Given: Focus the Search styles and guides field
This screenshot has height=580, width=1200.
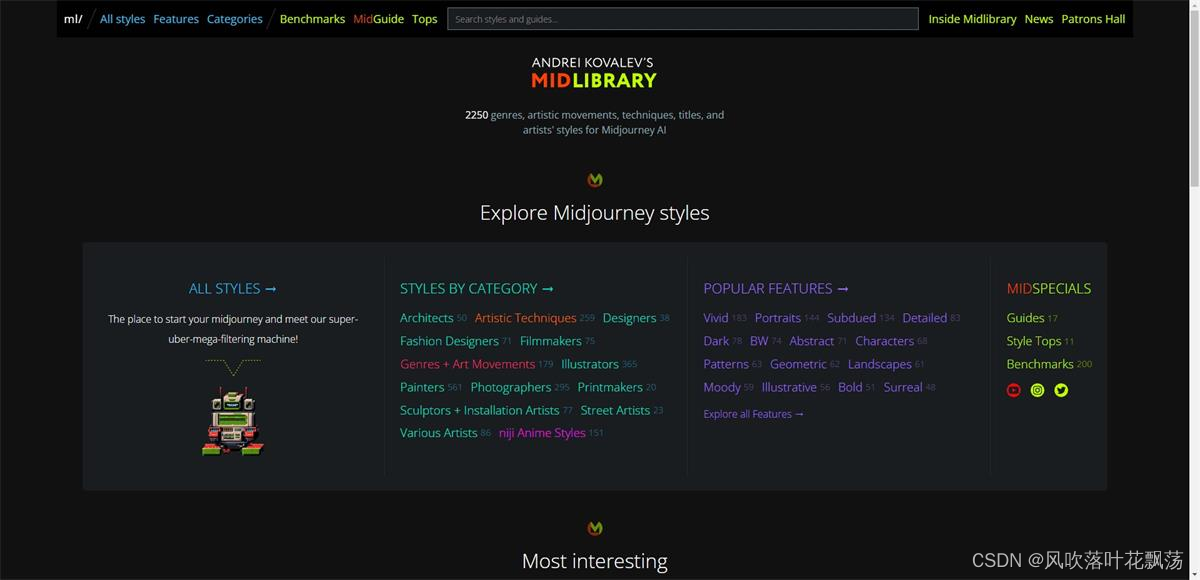Looking at the screenshot, I should [x=683, y=19].
